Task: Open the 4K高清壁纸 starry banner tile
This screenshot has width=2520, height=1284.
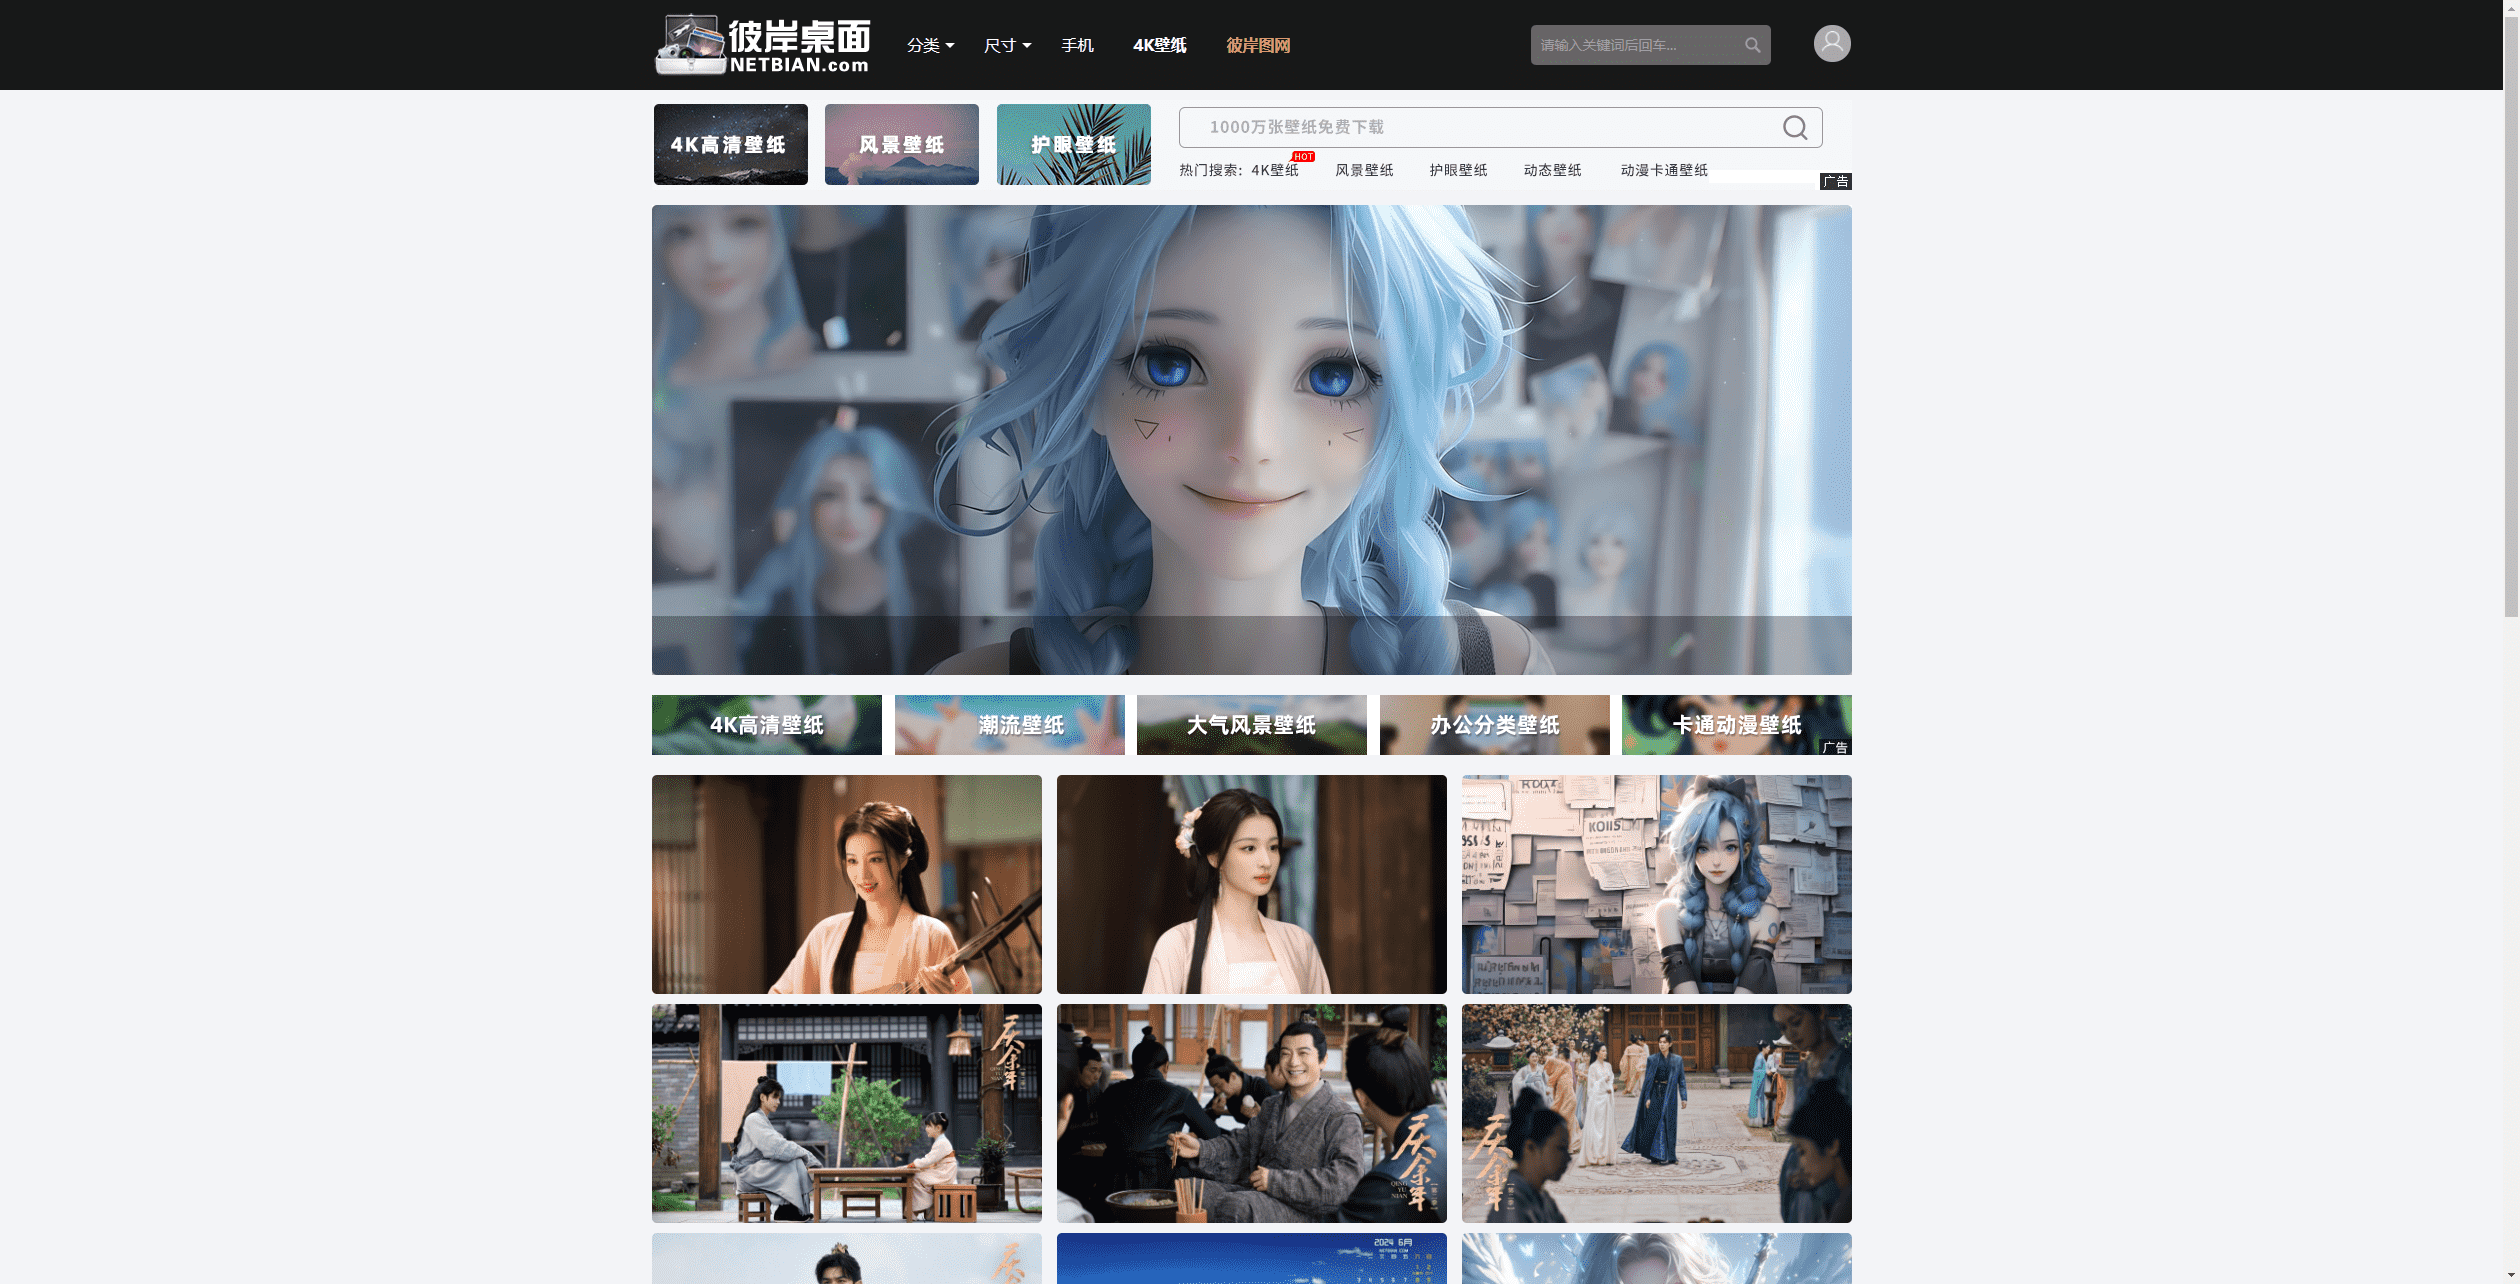Action: coord(731,144)
